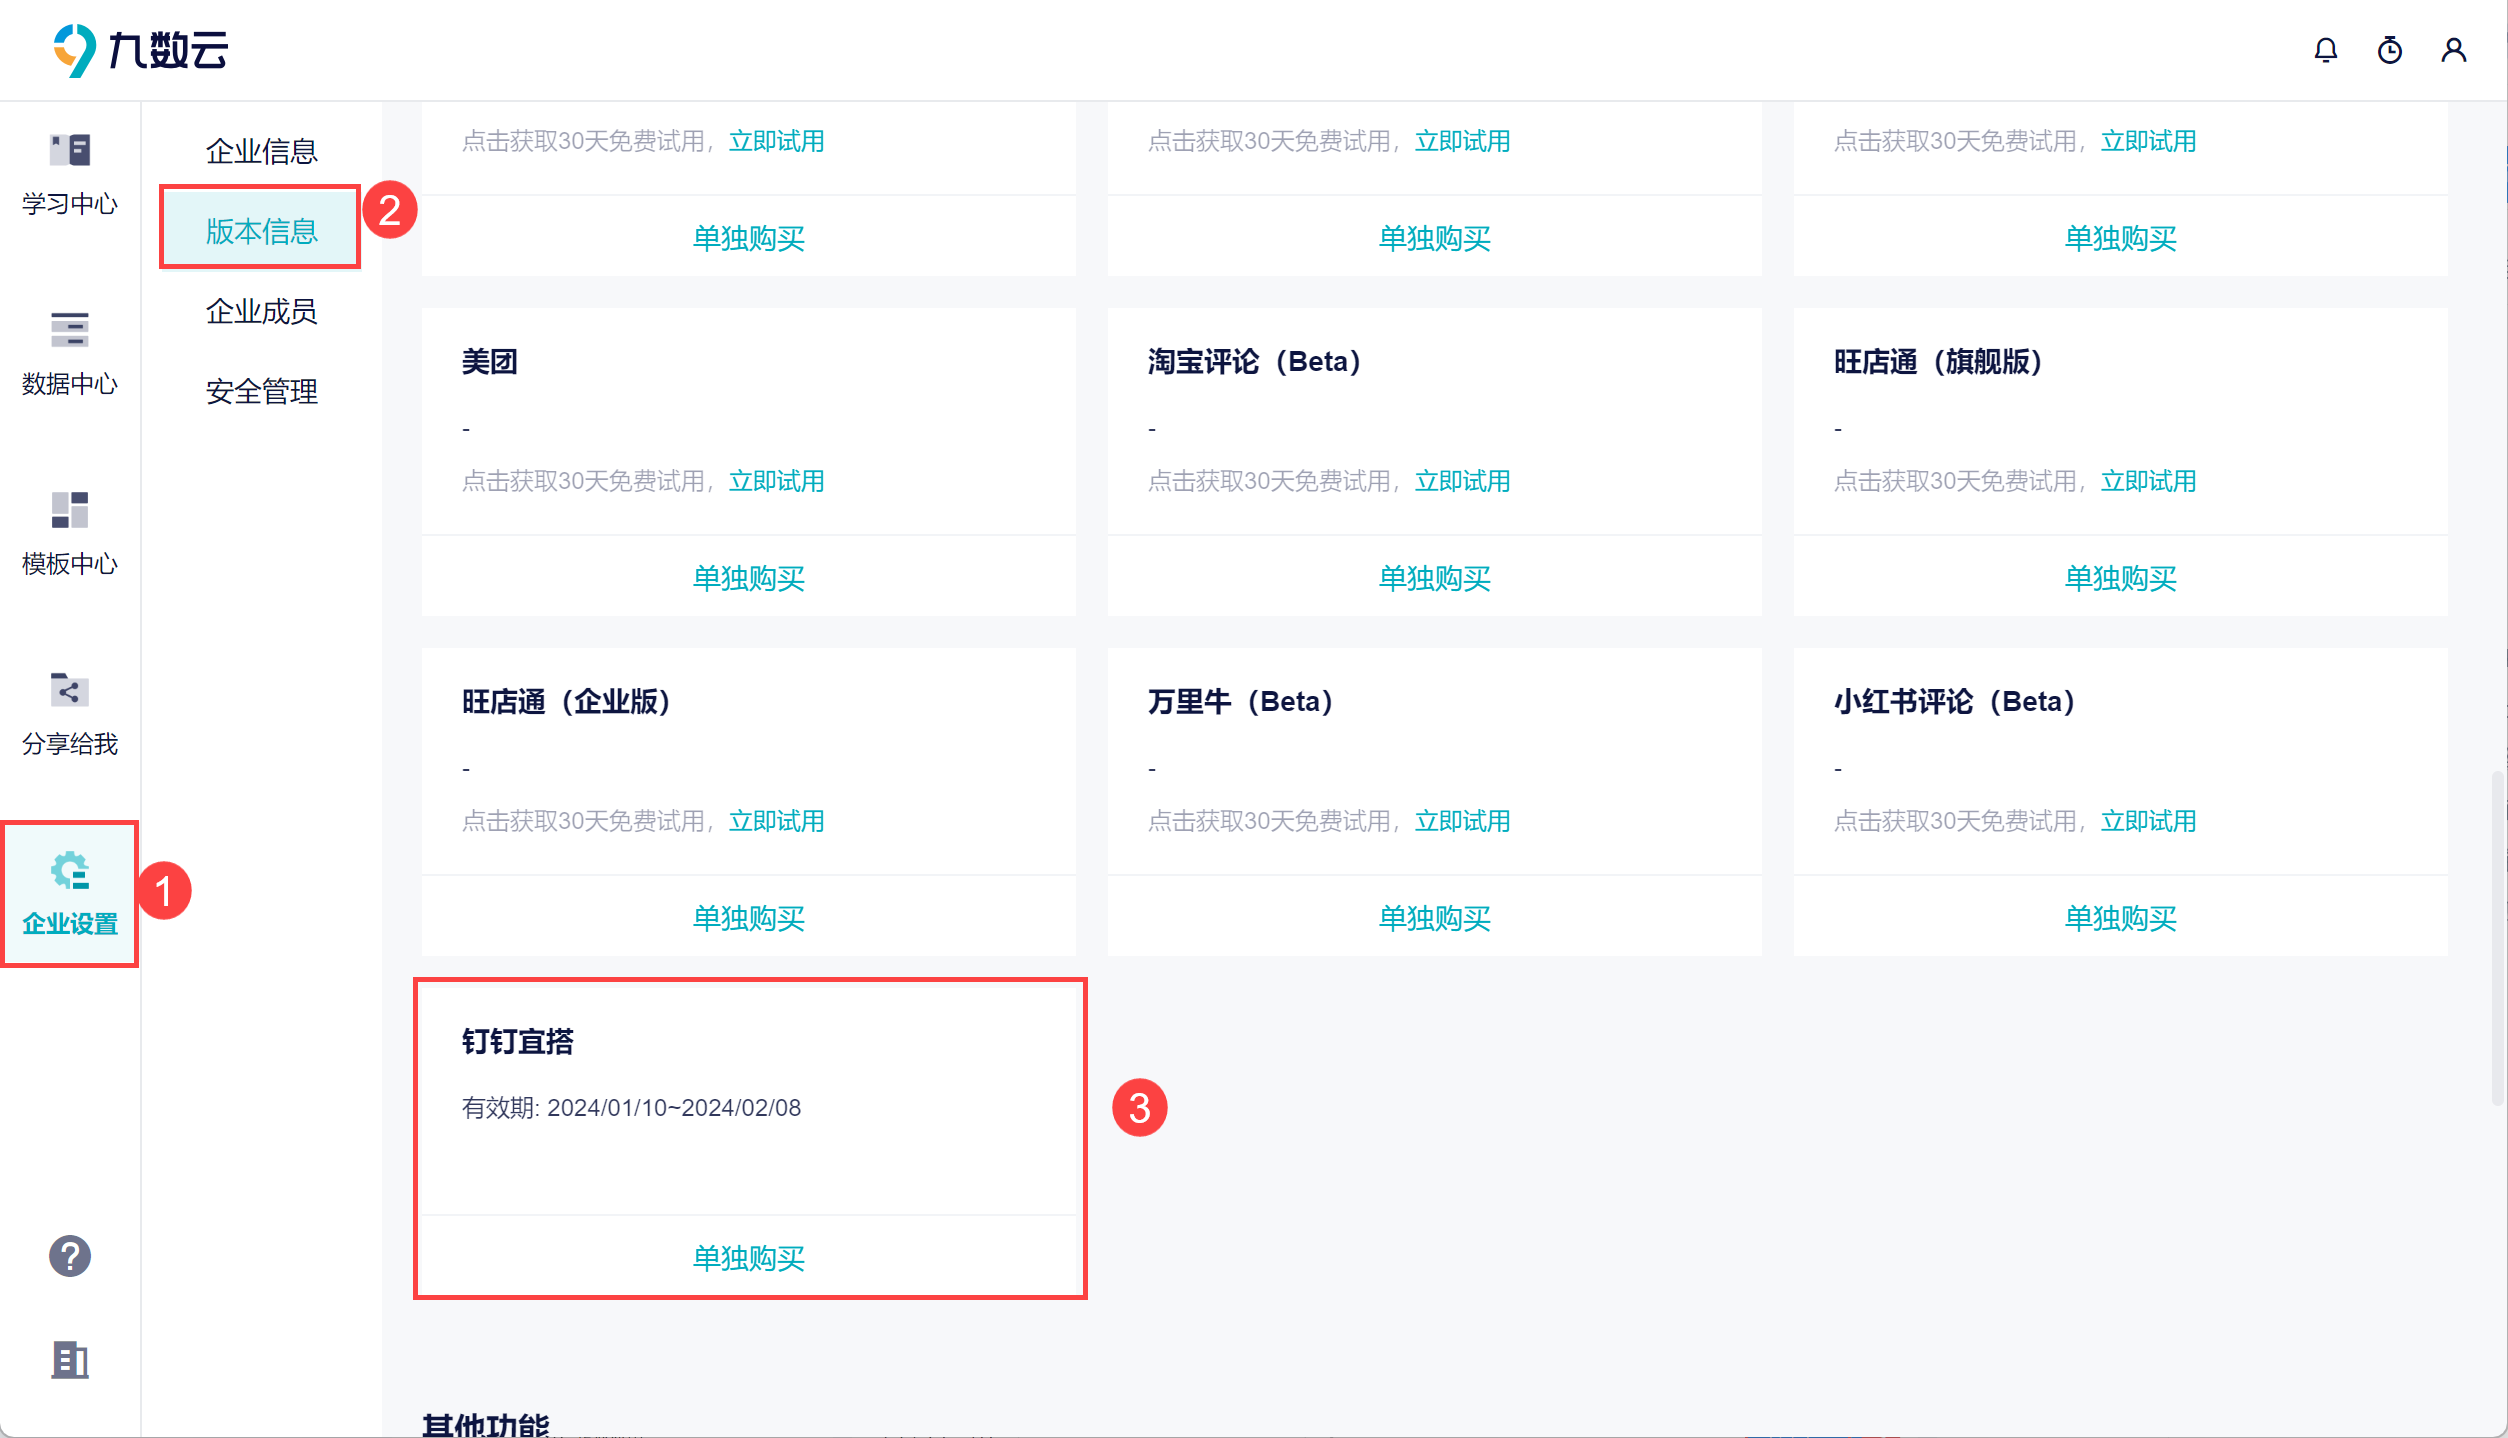Go to 安全管理 menu item
Viewport: 2508px width, 1438px height.
(261, 391)
